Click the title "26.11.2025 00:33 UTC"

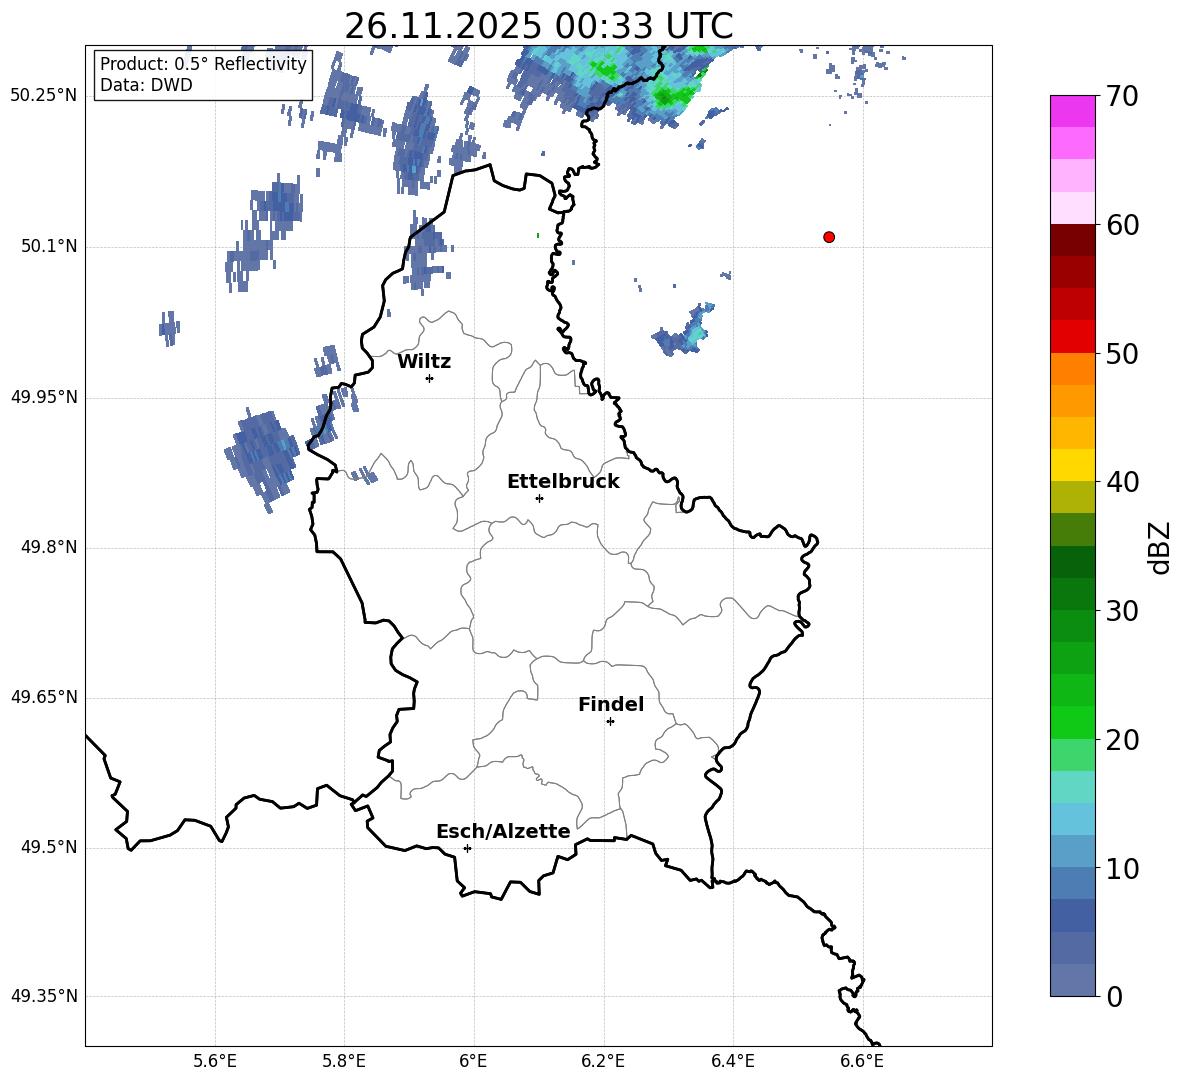click(x=538, y=26)
